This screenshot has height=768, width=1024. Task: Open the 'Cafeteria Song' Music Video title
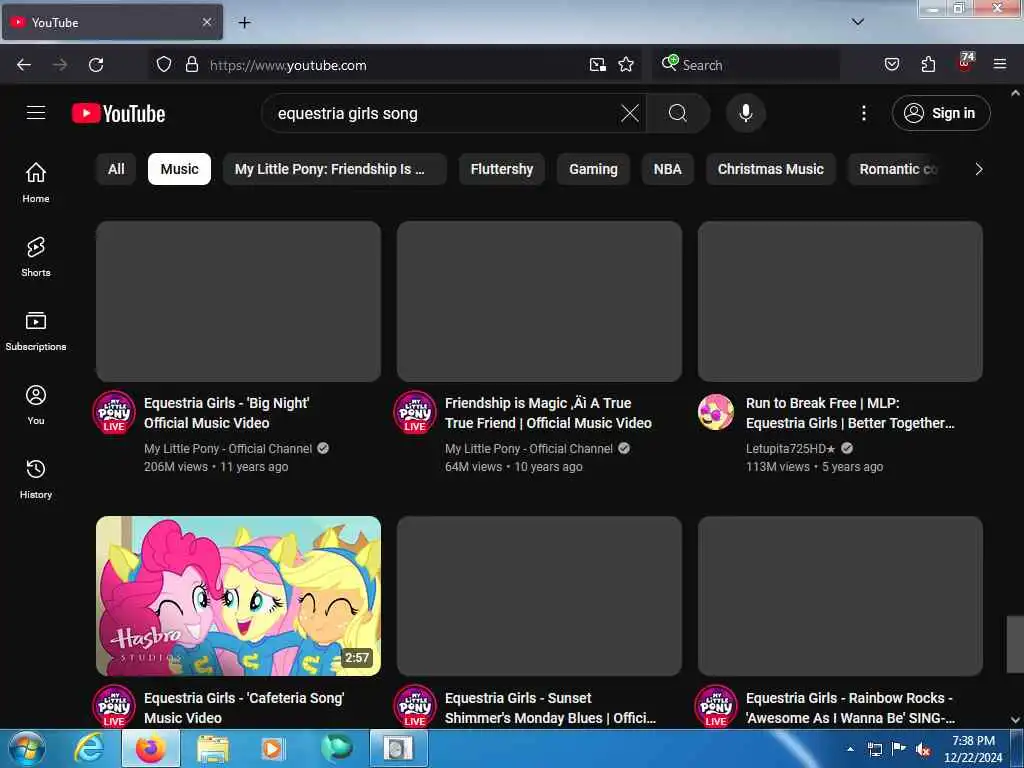click(244, 708)
